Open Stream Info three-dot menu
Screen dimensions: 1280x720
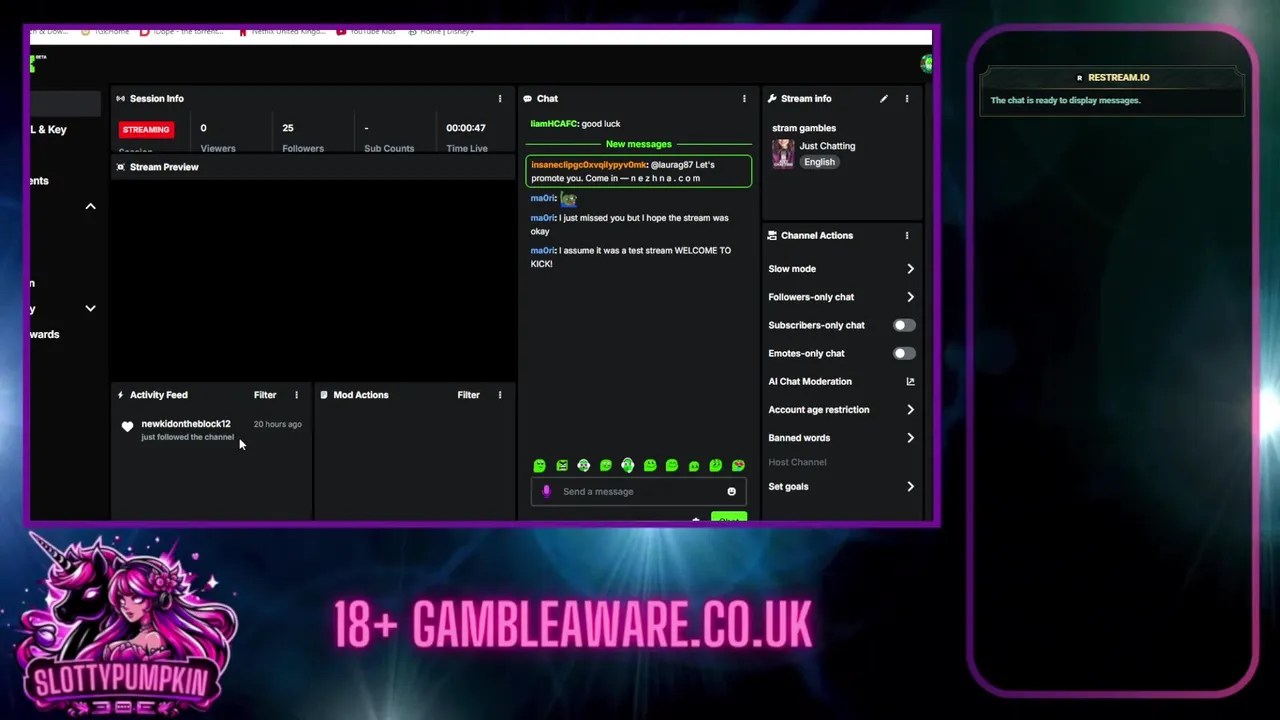(907, 99)
